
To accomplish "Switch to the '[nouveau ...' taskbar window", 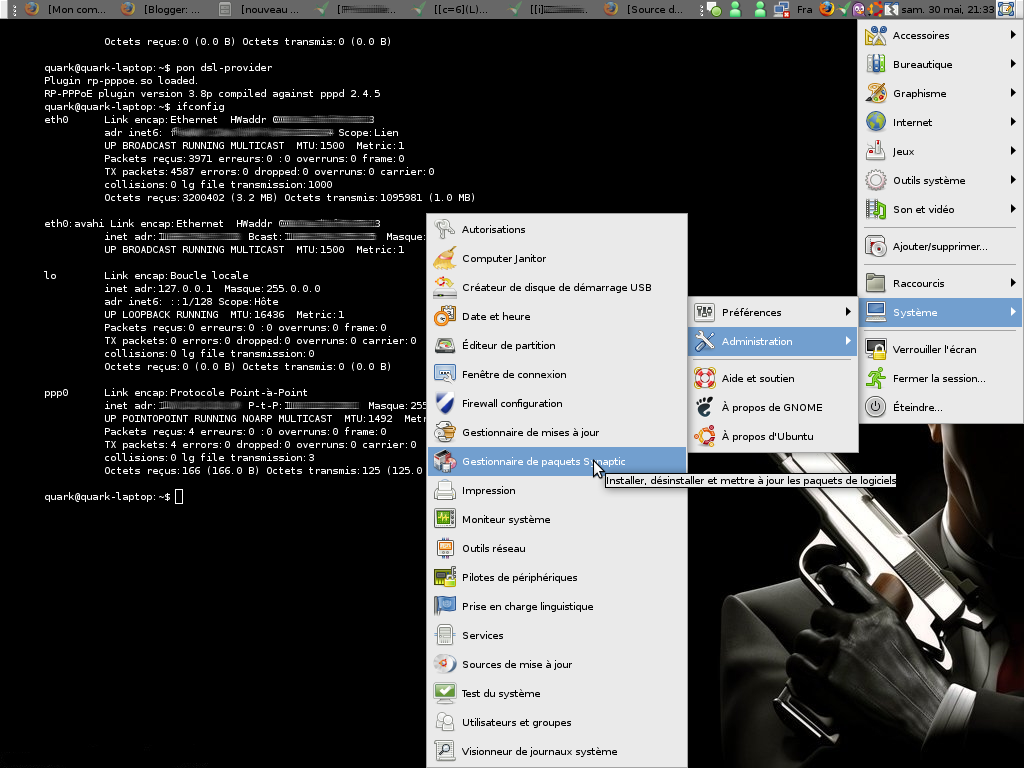I will tap(260, 9).
